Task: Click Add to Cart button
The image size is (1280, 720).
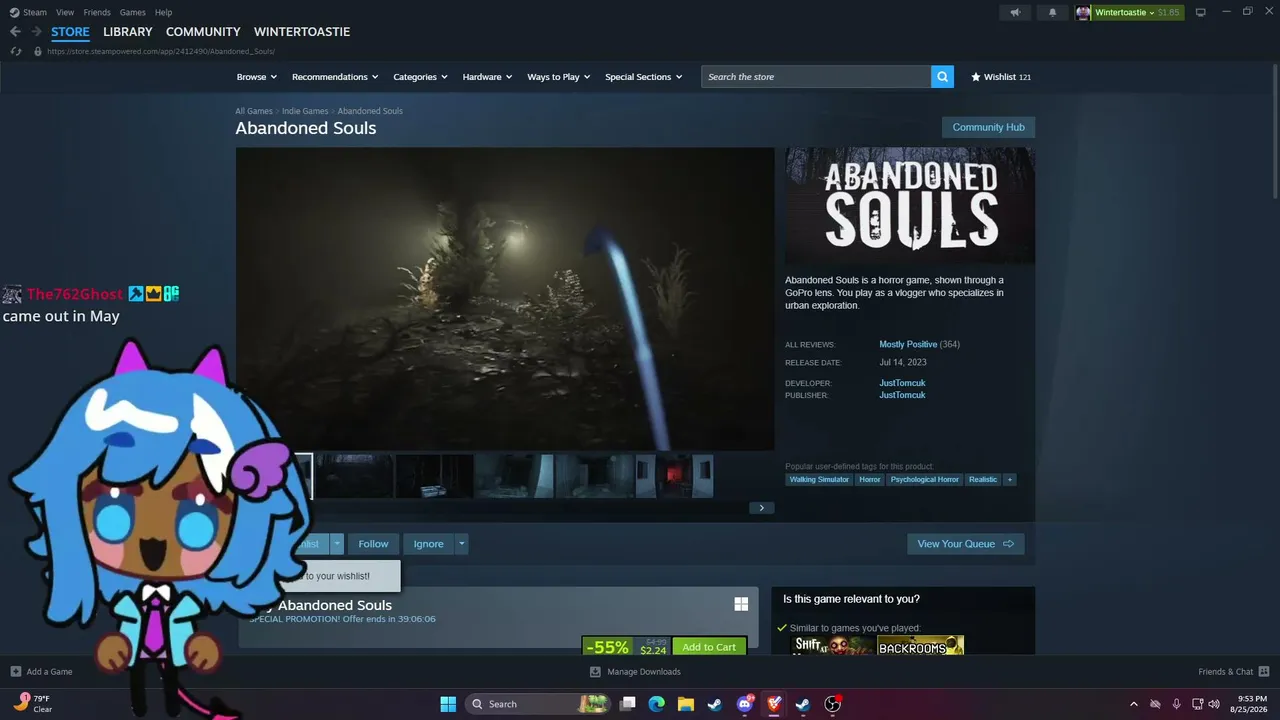Action: click(x=709, y=647)
